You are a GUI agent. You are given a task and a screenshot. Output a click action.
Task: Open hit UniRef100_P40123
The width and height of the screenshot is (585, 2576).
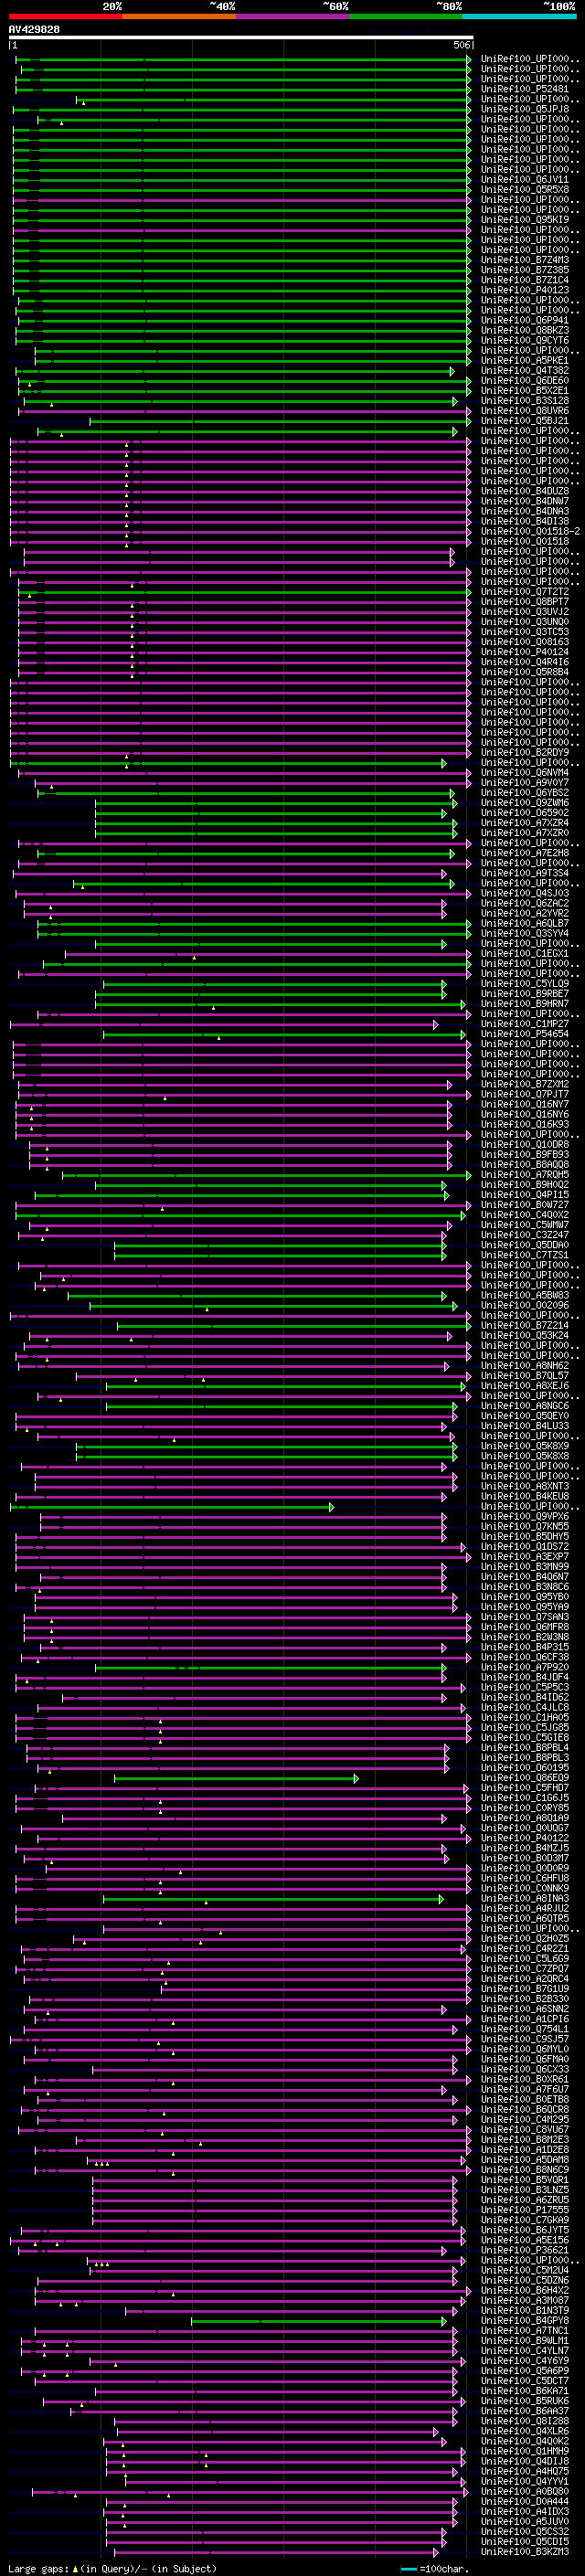[525, 290]
